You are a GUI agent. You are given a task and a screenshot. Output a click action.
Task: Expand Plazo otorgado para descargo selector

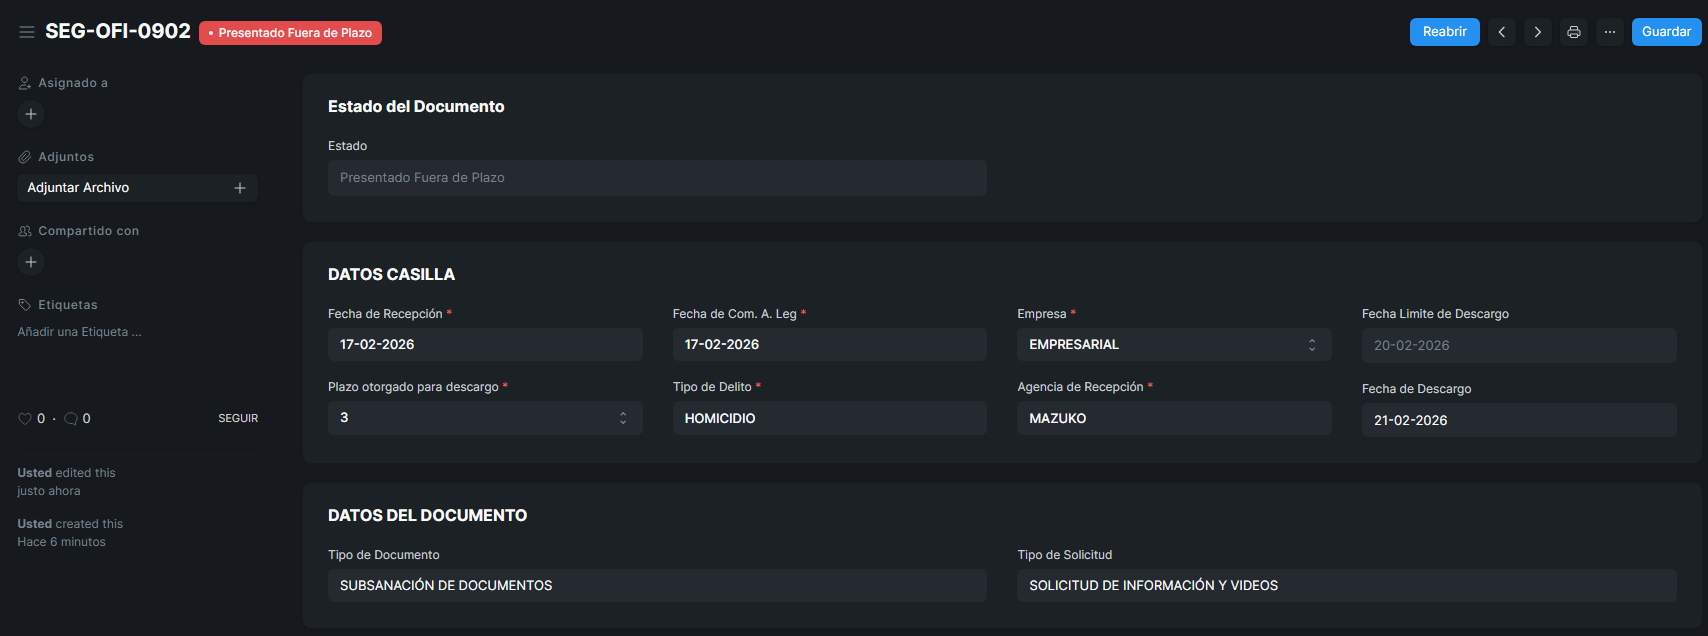pyautogui.click(x=484, y=418)
